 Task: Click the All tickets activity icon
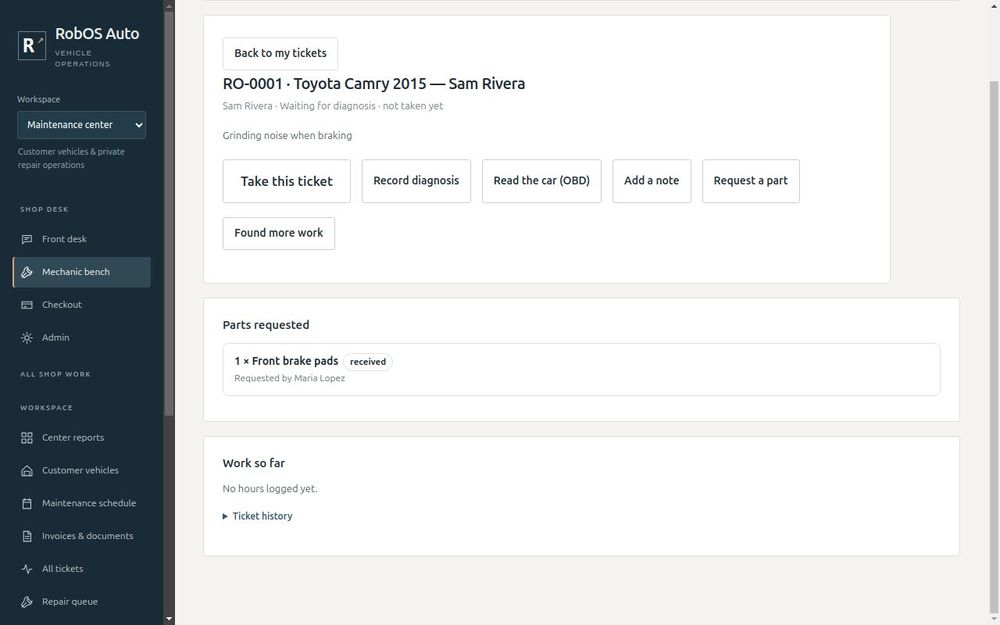pyautogui.click(x=27, y=569)
